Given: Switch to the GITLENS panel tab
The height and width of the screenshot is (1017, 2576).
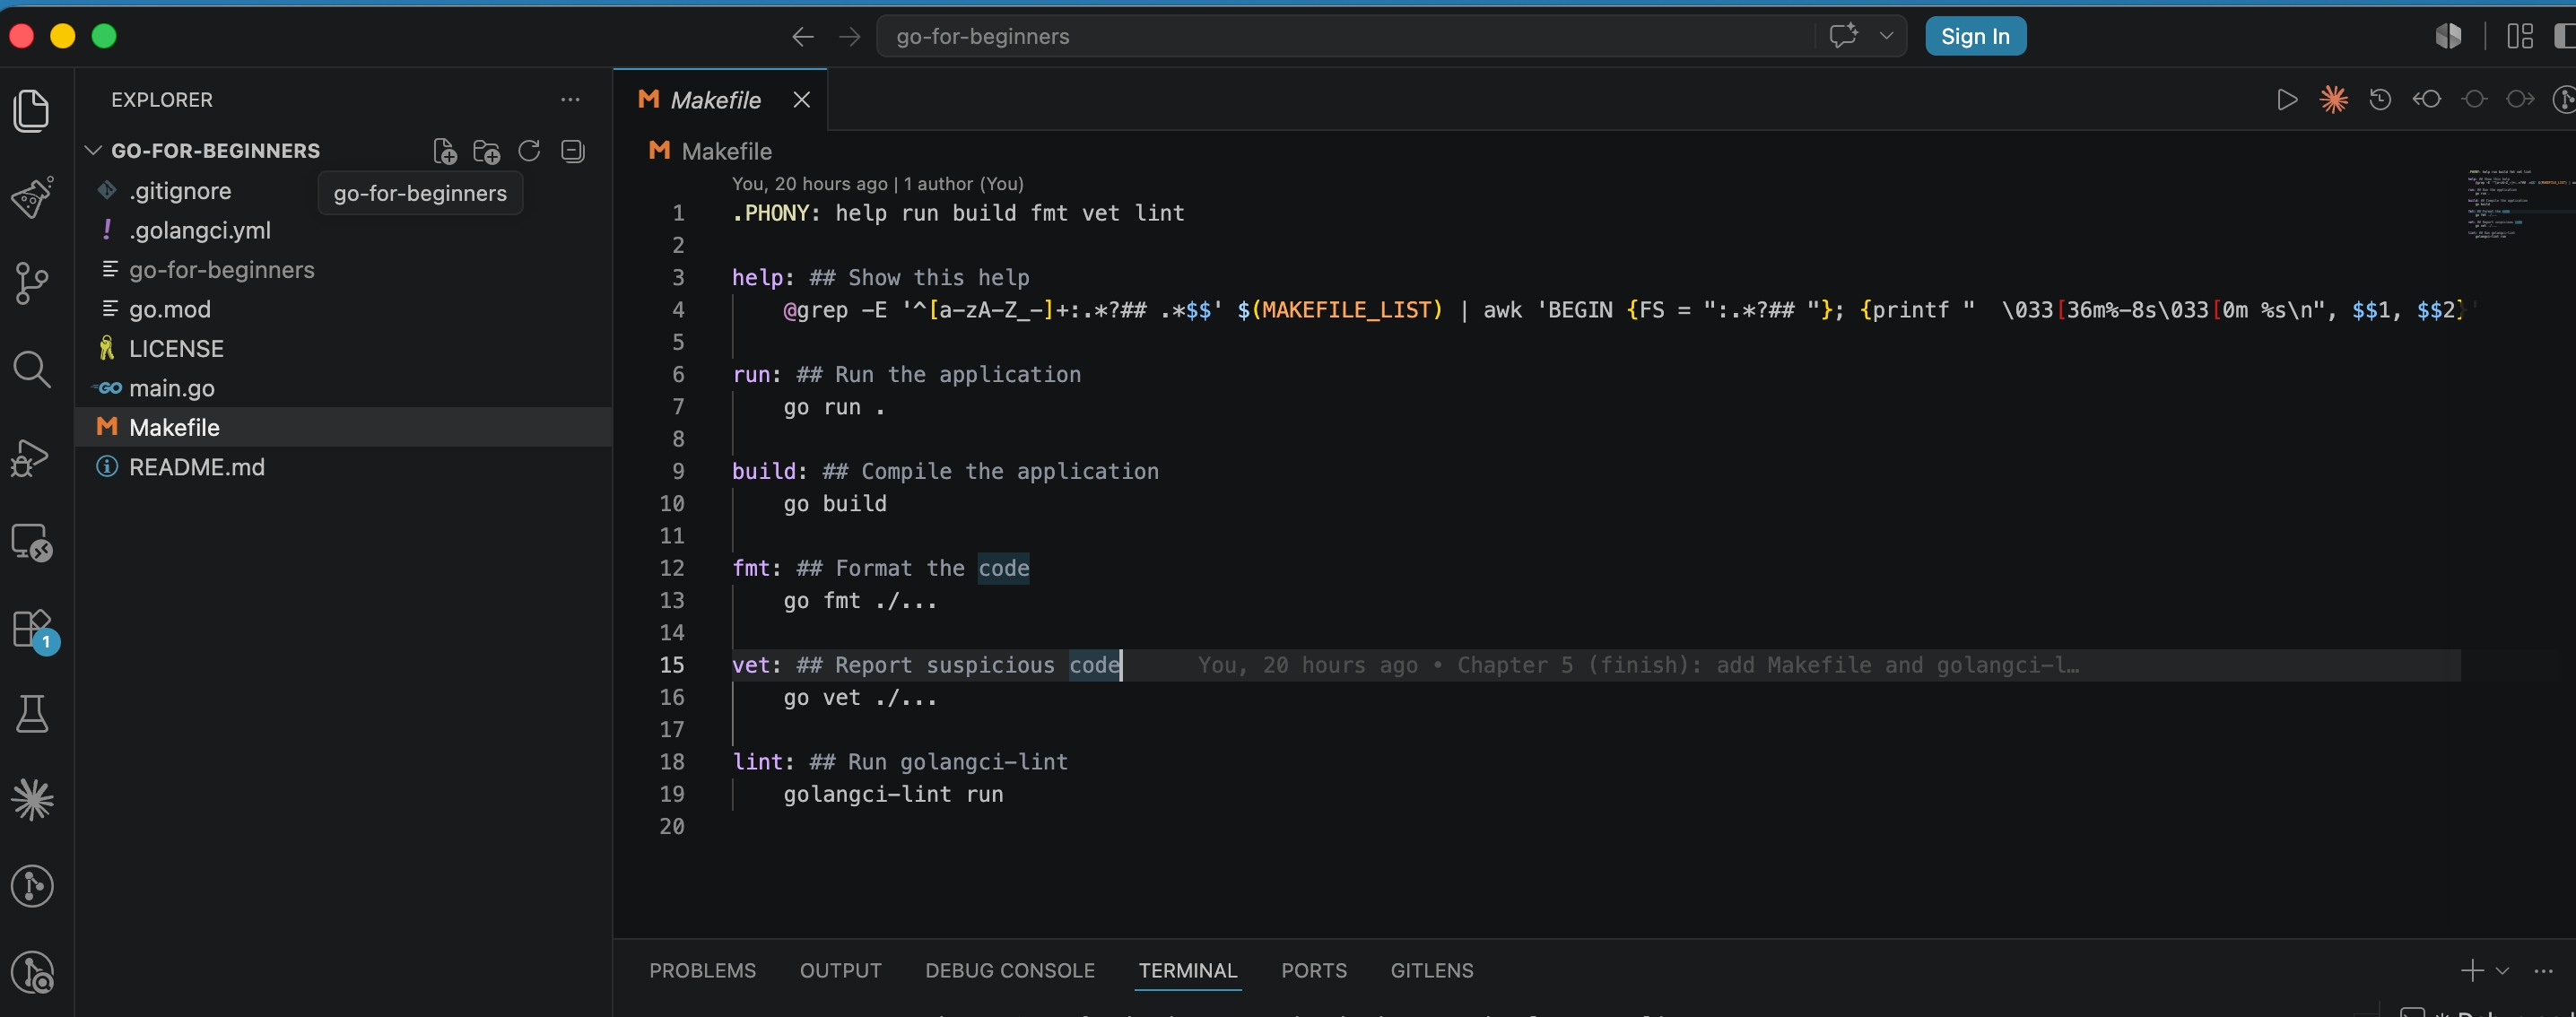Looking at the screenshot, I should (x=1431, y=971).
